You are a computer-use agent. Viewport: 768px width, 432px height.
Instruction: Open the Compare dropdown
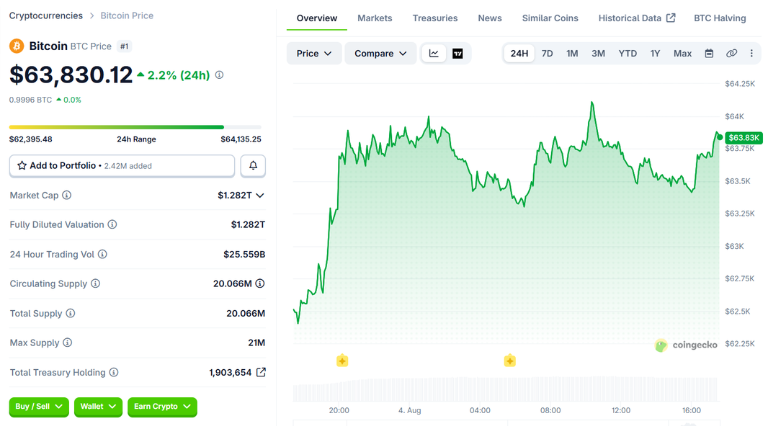point(381,53)
